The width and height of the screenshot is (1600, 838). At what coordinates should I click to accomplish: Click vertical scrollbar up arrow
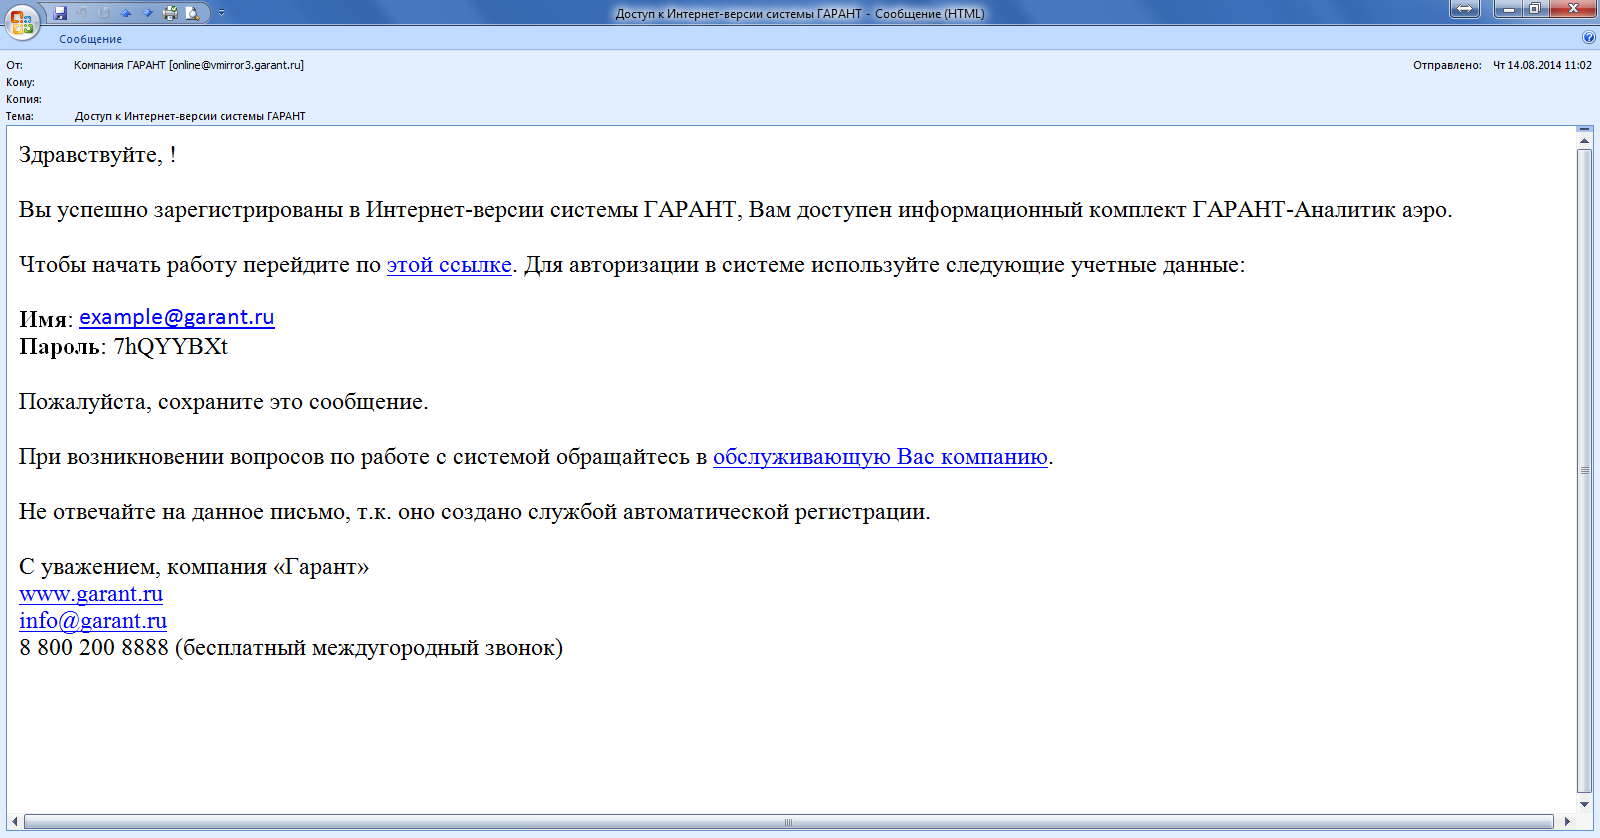coord(1584,141)
